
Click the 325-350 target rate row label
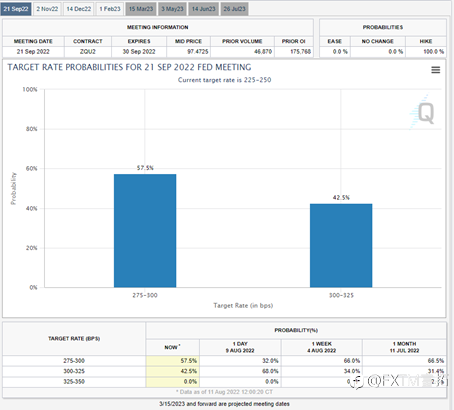point(74,381)
